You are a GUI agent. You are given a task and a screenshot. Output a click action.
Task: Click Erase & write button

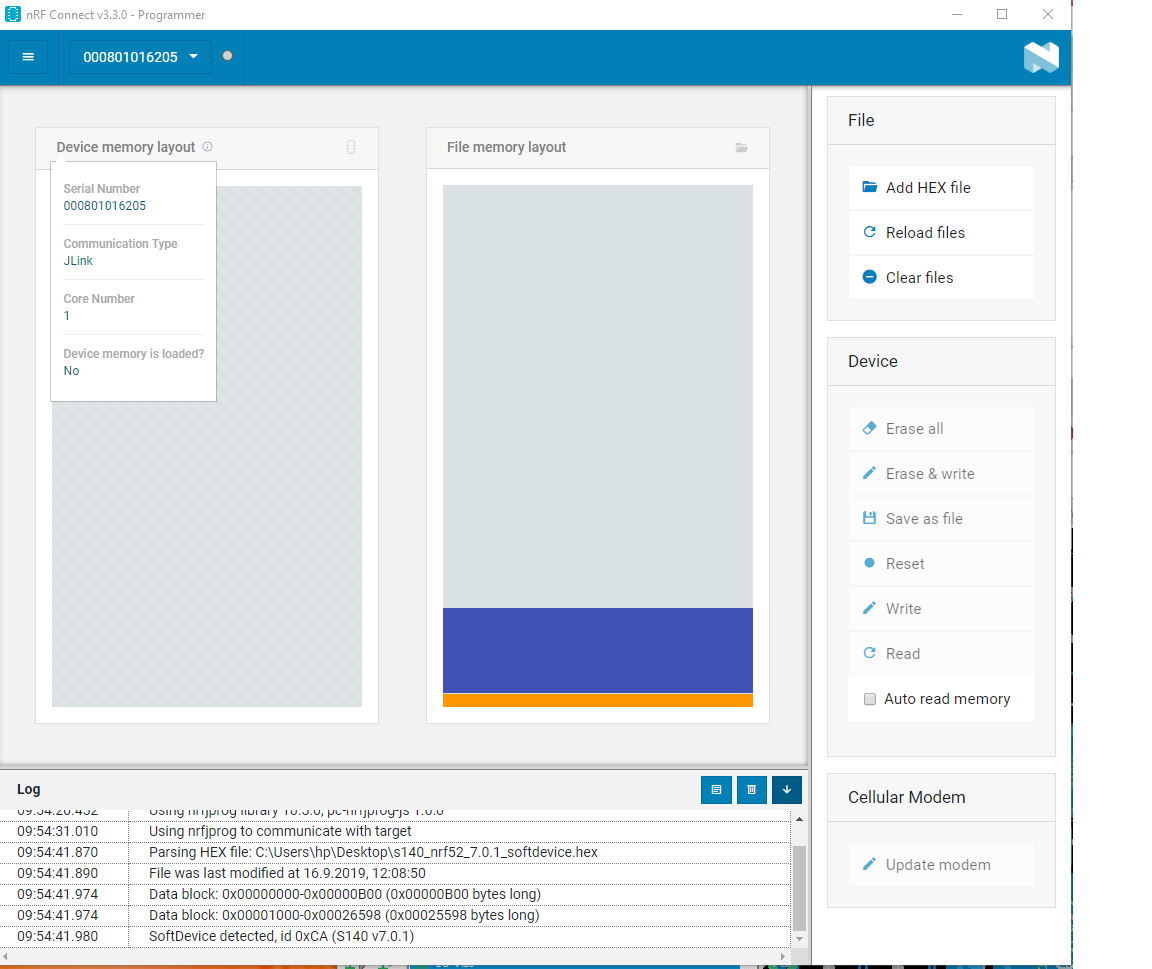click(941, 473)
